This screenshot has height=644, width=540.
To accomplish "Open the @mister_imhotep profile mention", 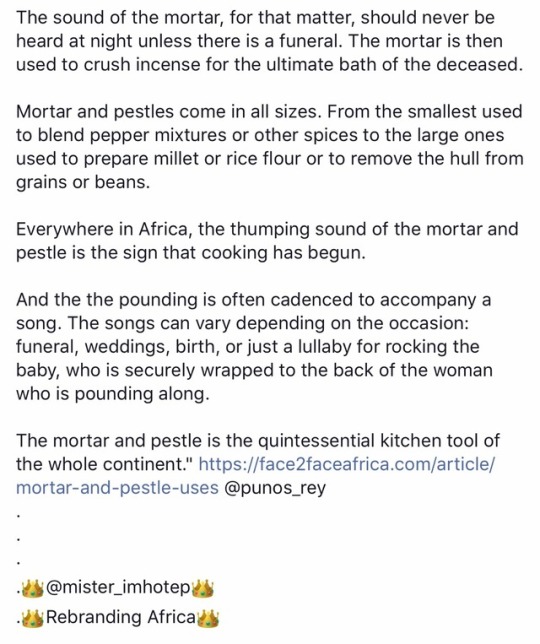I will click(x=118, y=587).
